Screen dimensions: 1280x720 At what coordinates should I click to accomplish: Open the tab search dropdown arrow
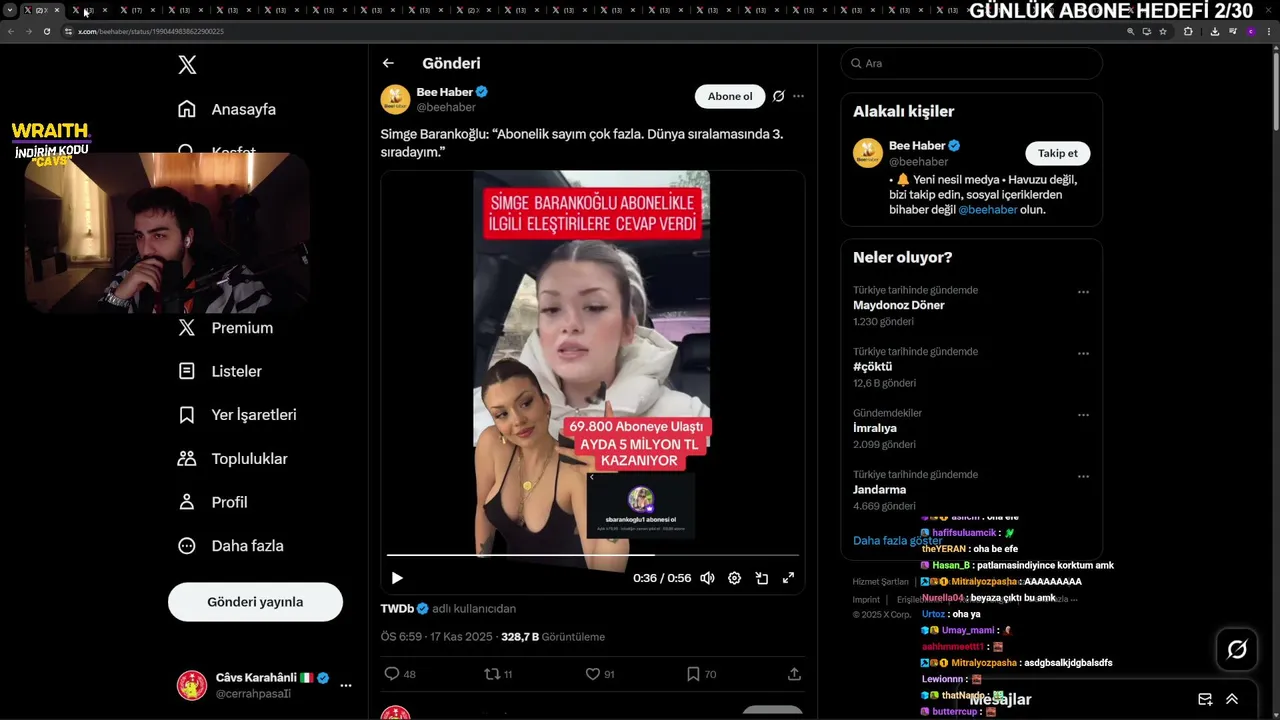click(x=10, y=10)
